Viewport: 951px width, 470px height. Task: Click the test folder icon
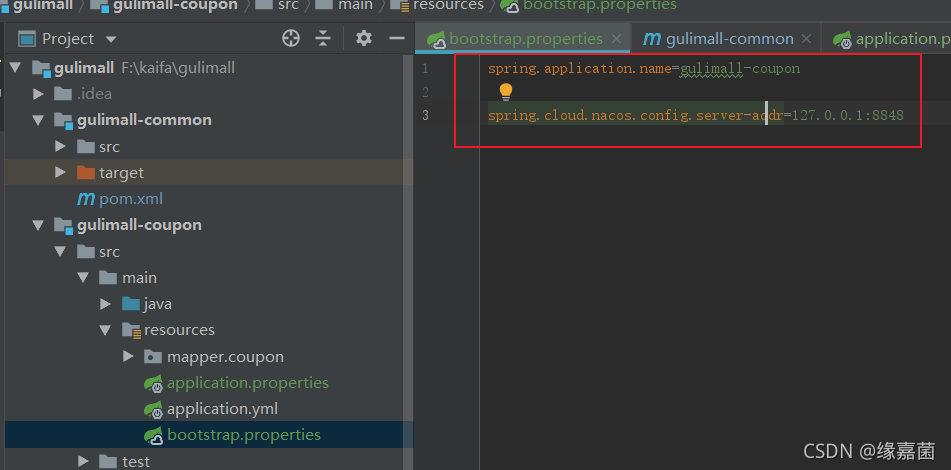(108, 461)
